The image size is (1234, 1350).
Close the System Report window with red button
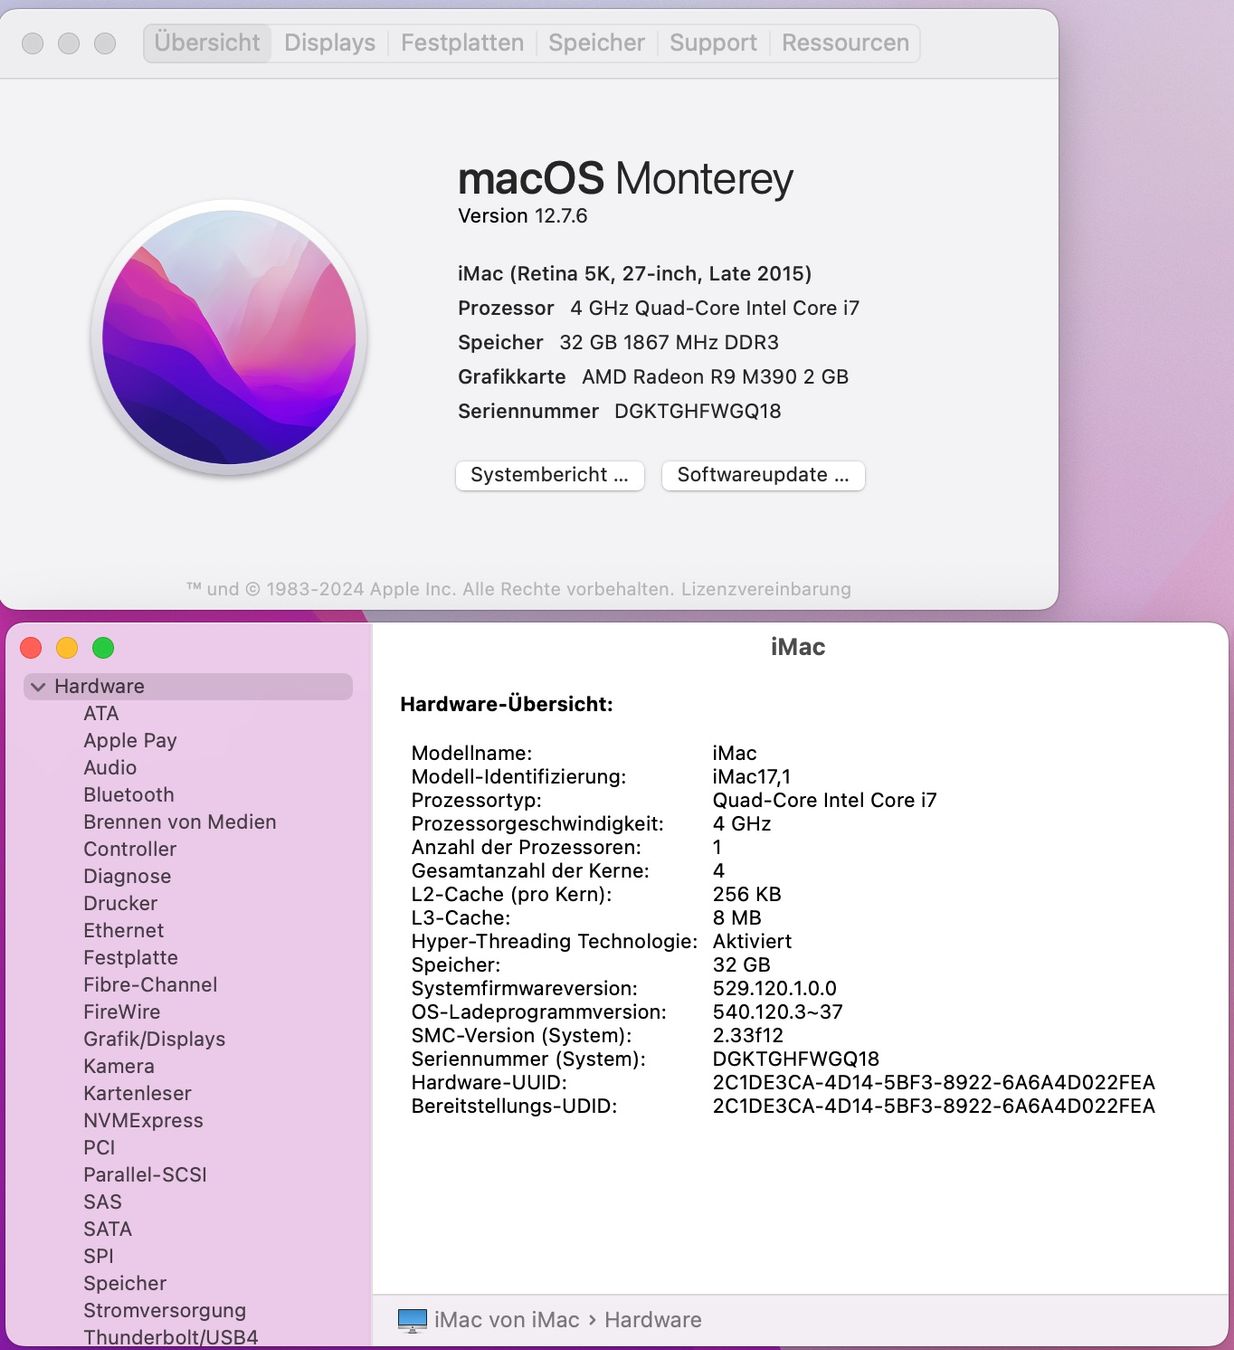31,648
